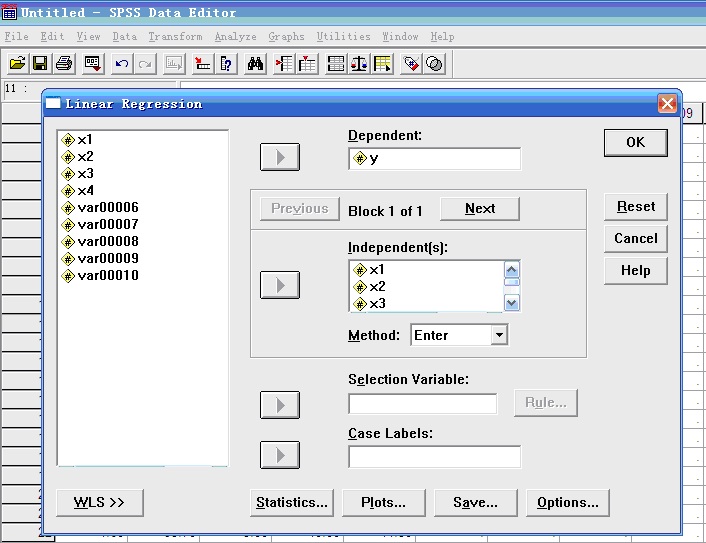
Task: Open the Graphs menu
Action: tap(286, 37)
